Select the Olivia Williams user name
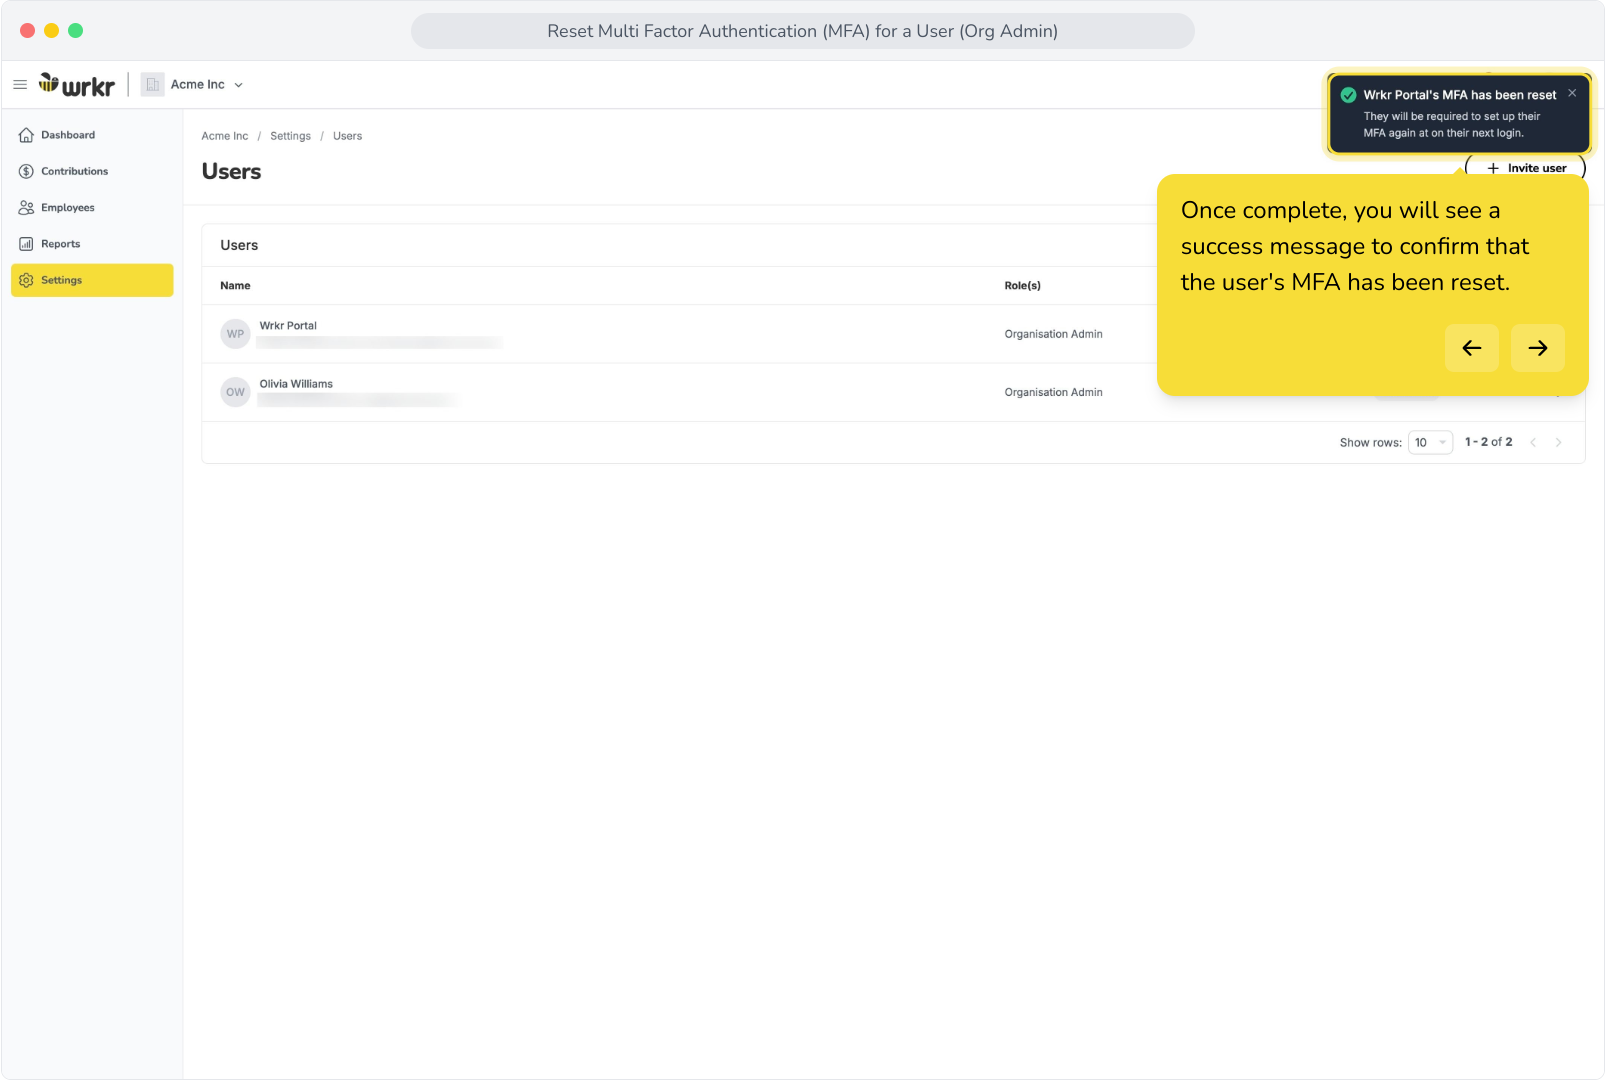The height and width of the screenshot is (1080, 1606). tap(296, 384)
